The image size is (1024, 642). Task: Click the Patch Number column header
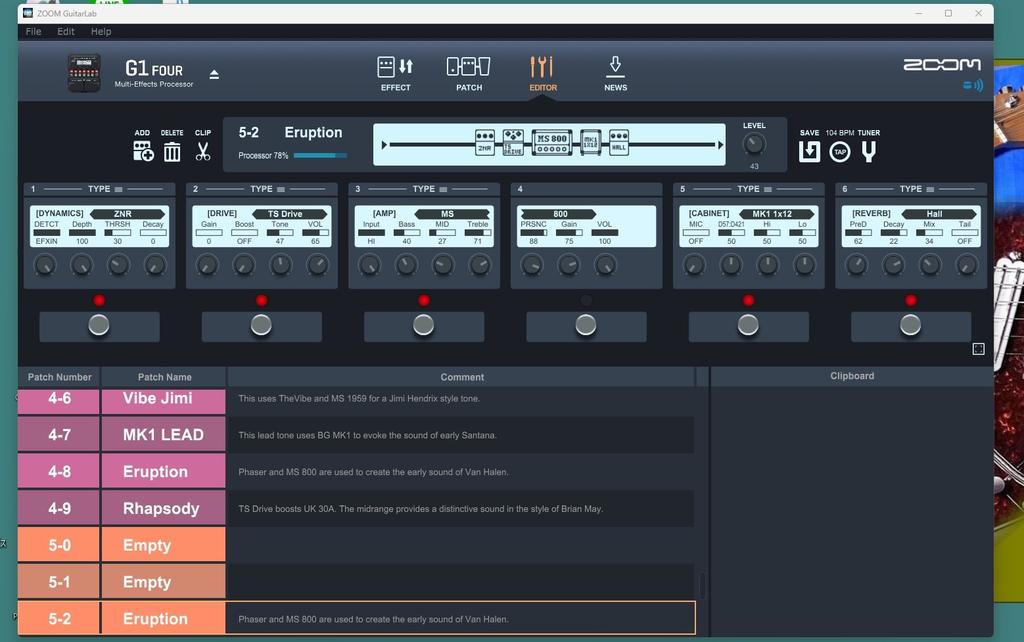(59, 377)
